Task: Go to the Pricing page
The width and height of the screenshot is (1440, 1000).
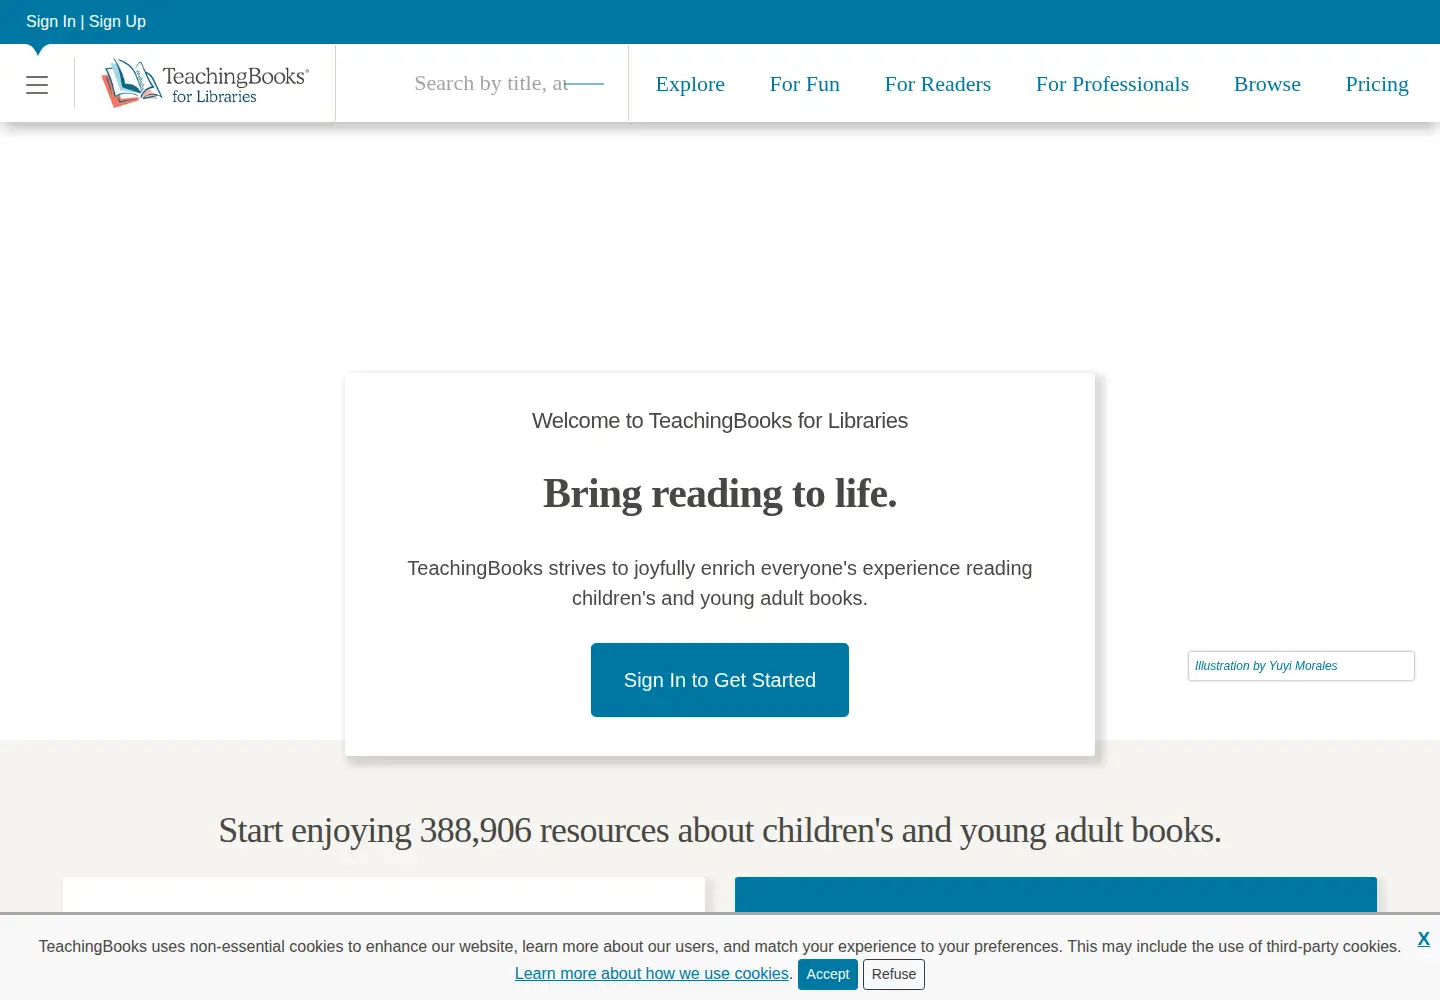Action: (1377, 84)
